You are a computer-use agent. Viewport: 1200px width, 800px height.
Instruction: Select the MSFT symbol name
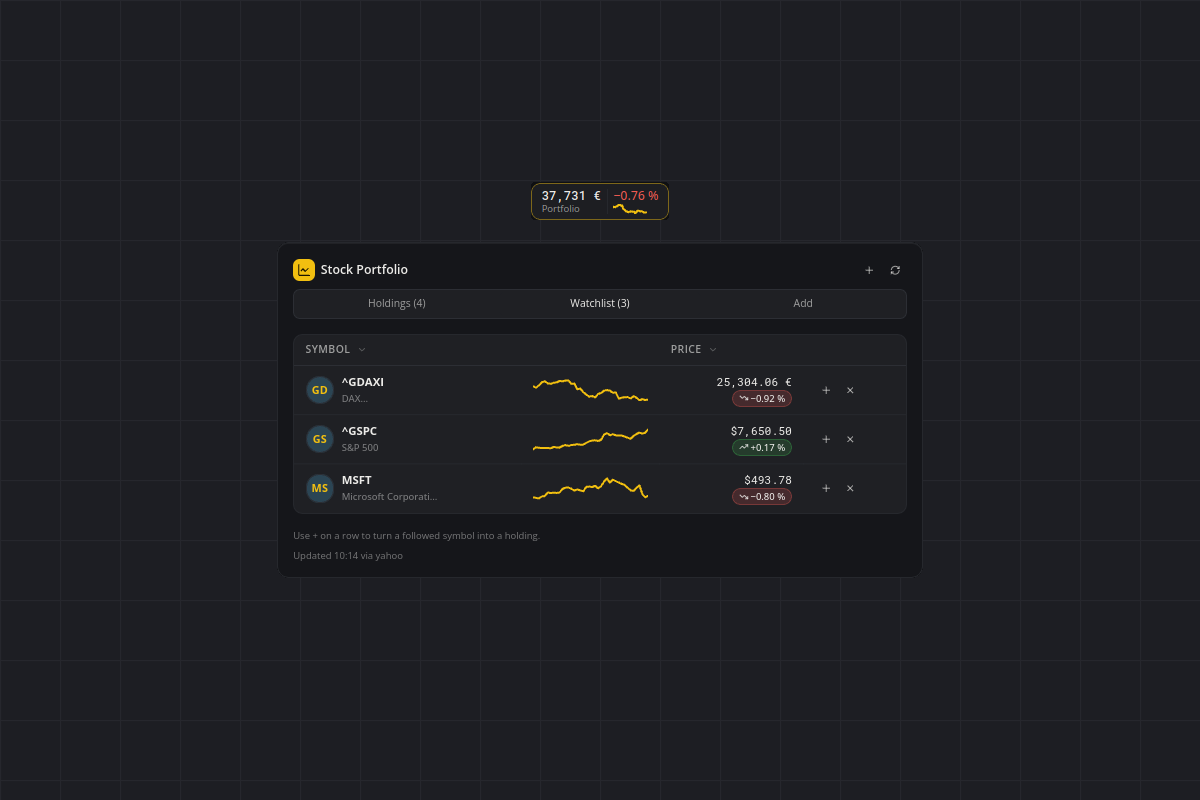point(357,480)
